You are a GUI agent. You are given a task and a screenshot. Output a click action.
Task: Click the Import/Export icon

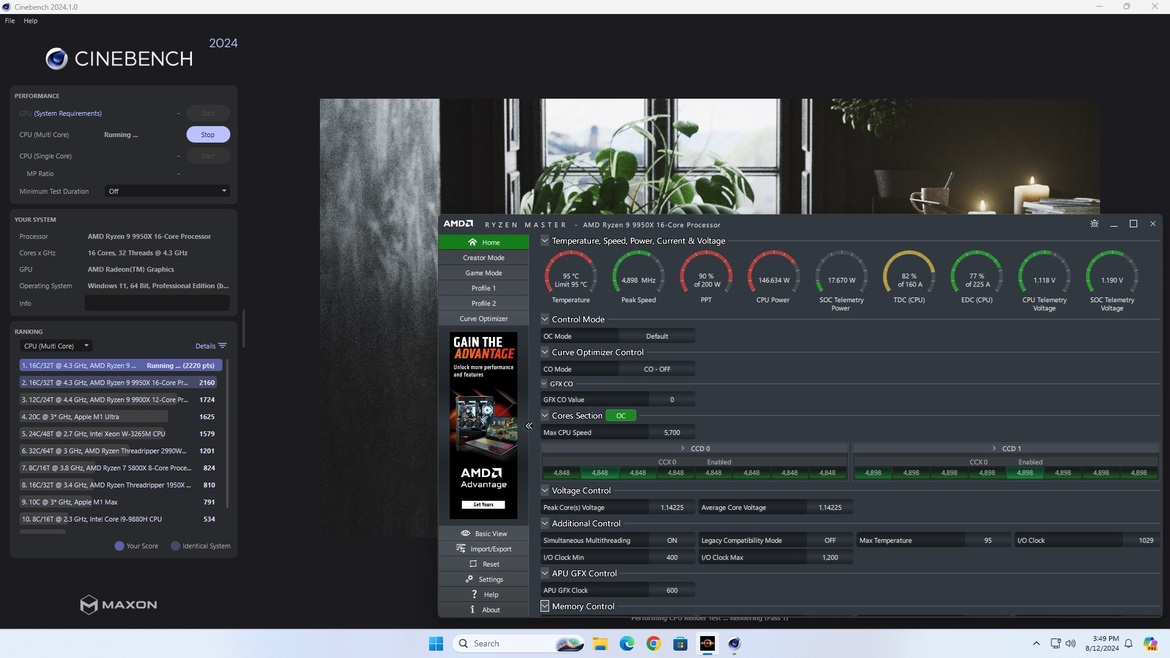coord(460,548)
